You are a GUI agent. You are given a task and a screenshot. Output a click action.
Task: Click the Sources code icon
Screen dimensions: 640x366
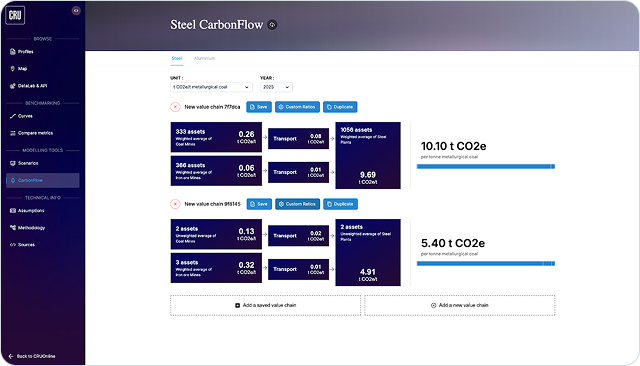(13, 245)
